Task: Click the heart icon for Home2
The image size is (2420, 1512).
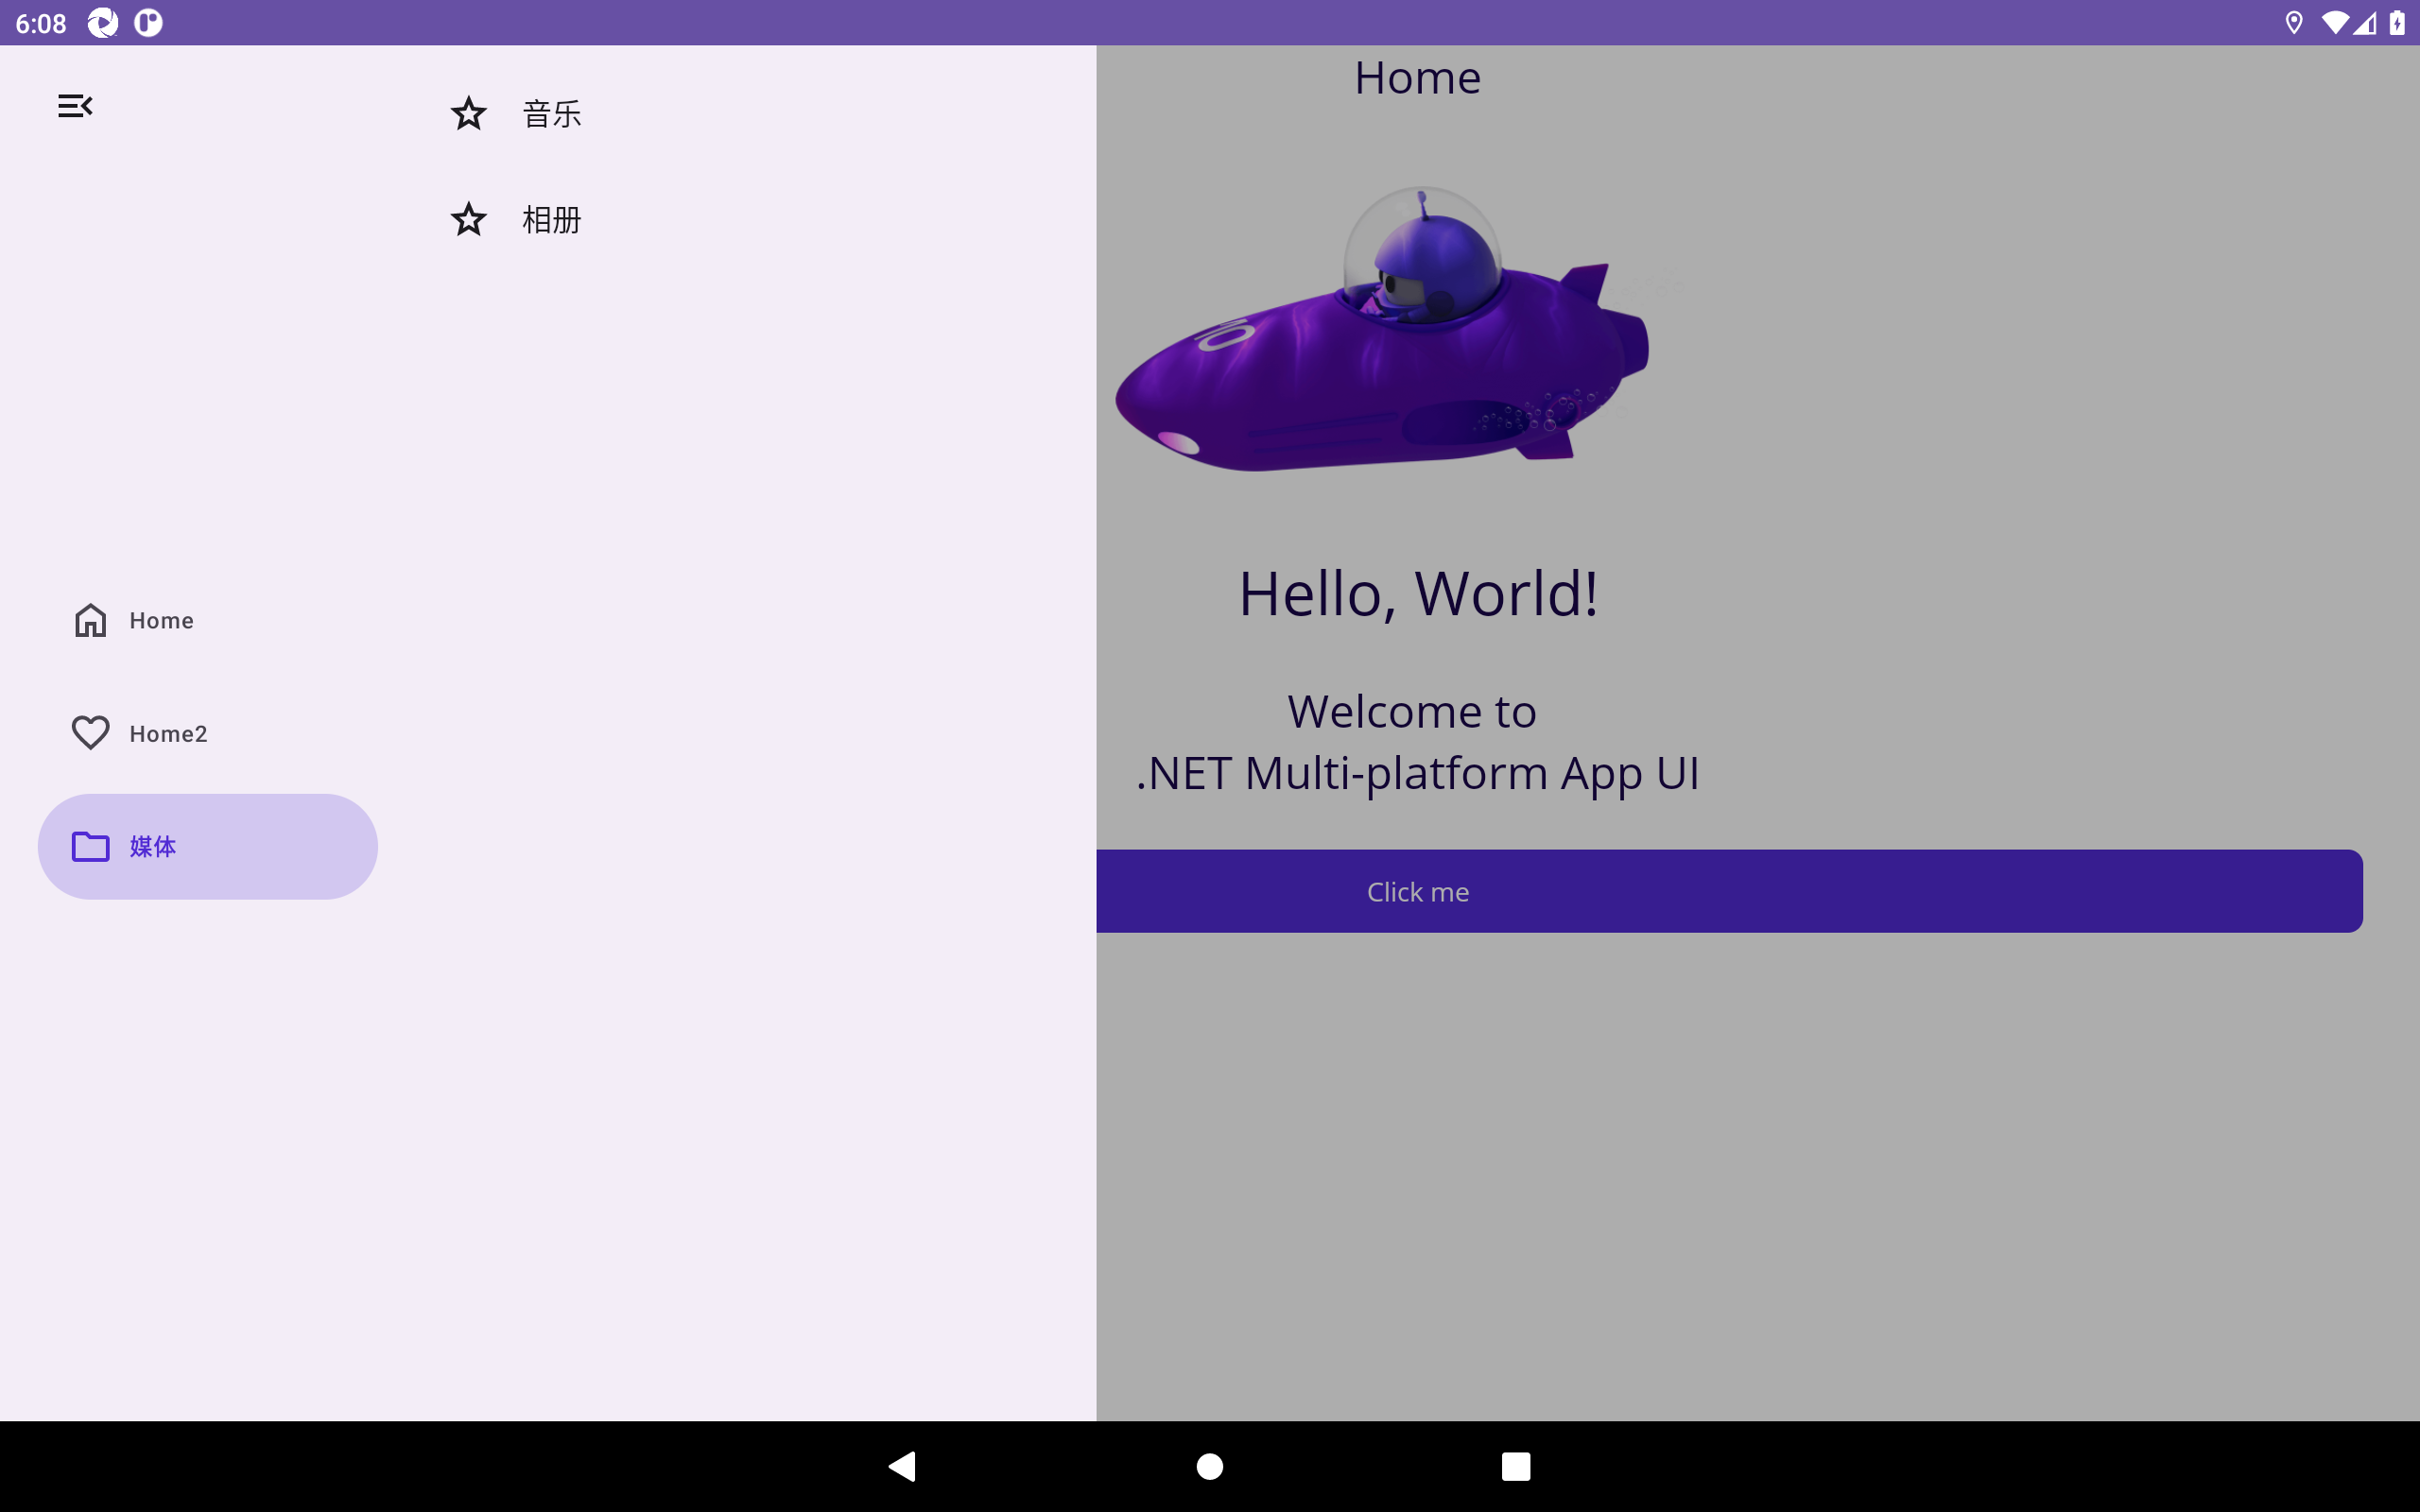Action: 90,733
